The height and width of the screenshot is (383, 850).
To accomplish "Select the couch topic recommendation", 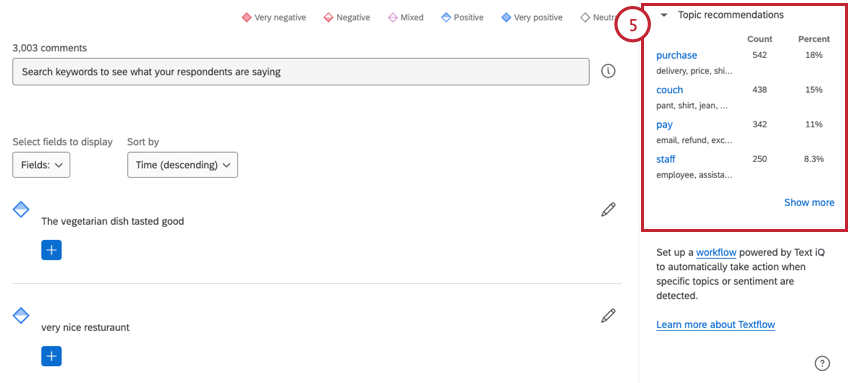I will [669, 90].
